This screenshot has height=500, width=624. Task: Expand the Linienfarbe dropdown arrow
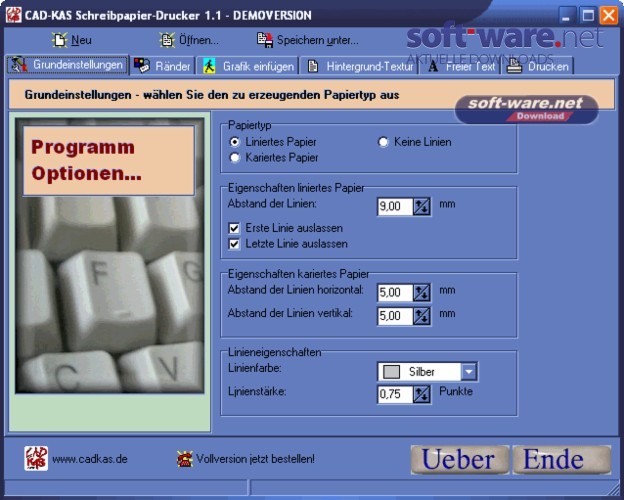tap(469, 372)
